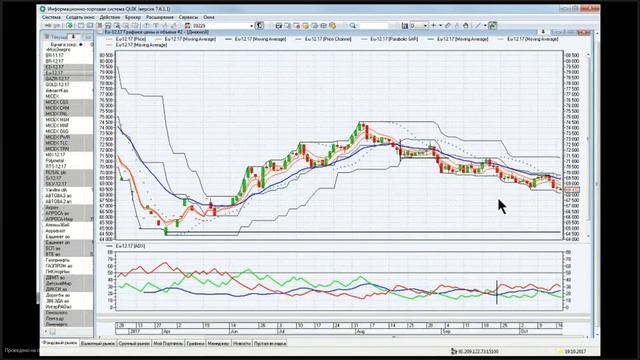Screen dimensions: 640x360
Task: Click the magnifier search icon in toolbar
Action: (x=353, y=25)
